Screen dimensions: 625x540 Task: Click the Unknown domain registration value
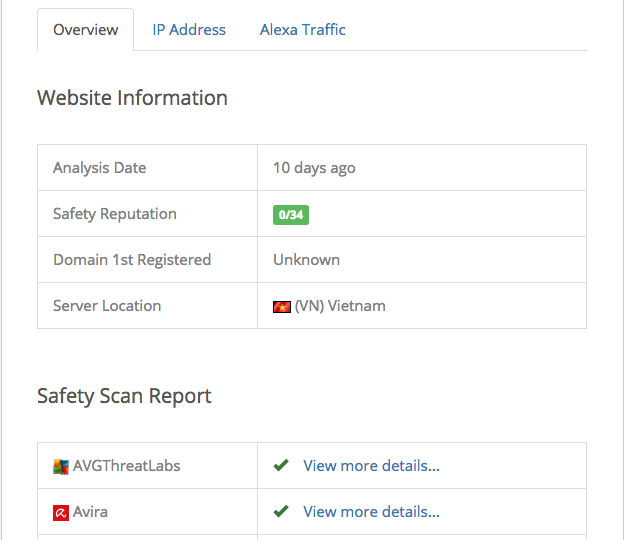pos(306,260)
